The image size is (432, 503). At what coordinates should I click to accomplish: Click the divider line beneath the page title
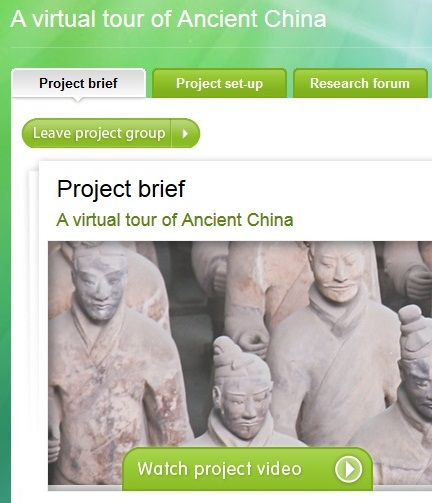click(x=221, y=48)
